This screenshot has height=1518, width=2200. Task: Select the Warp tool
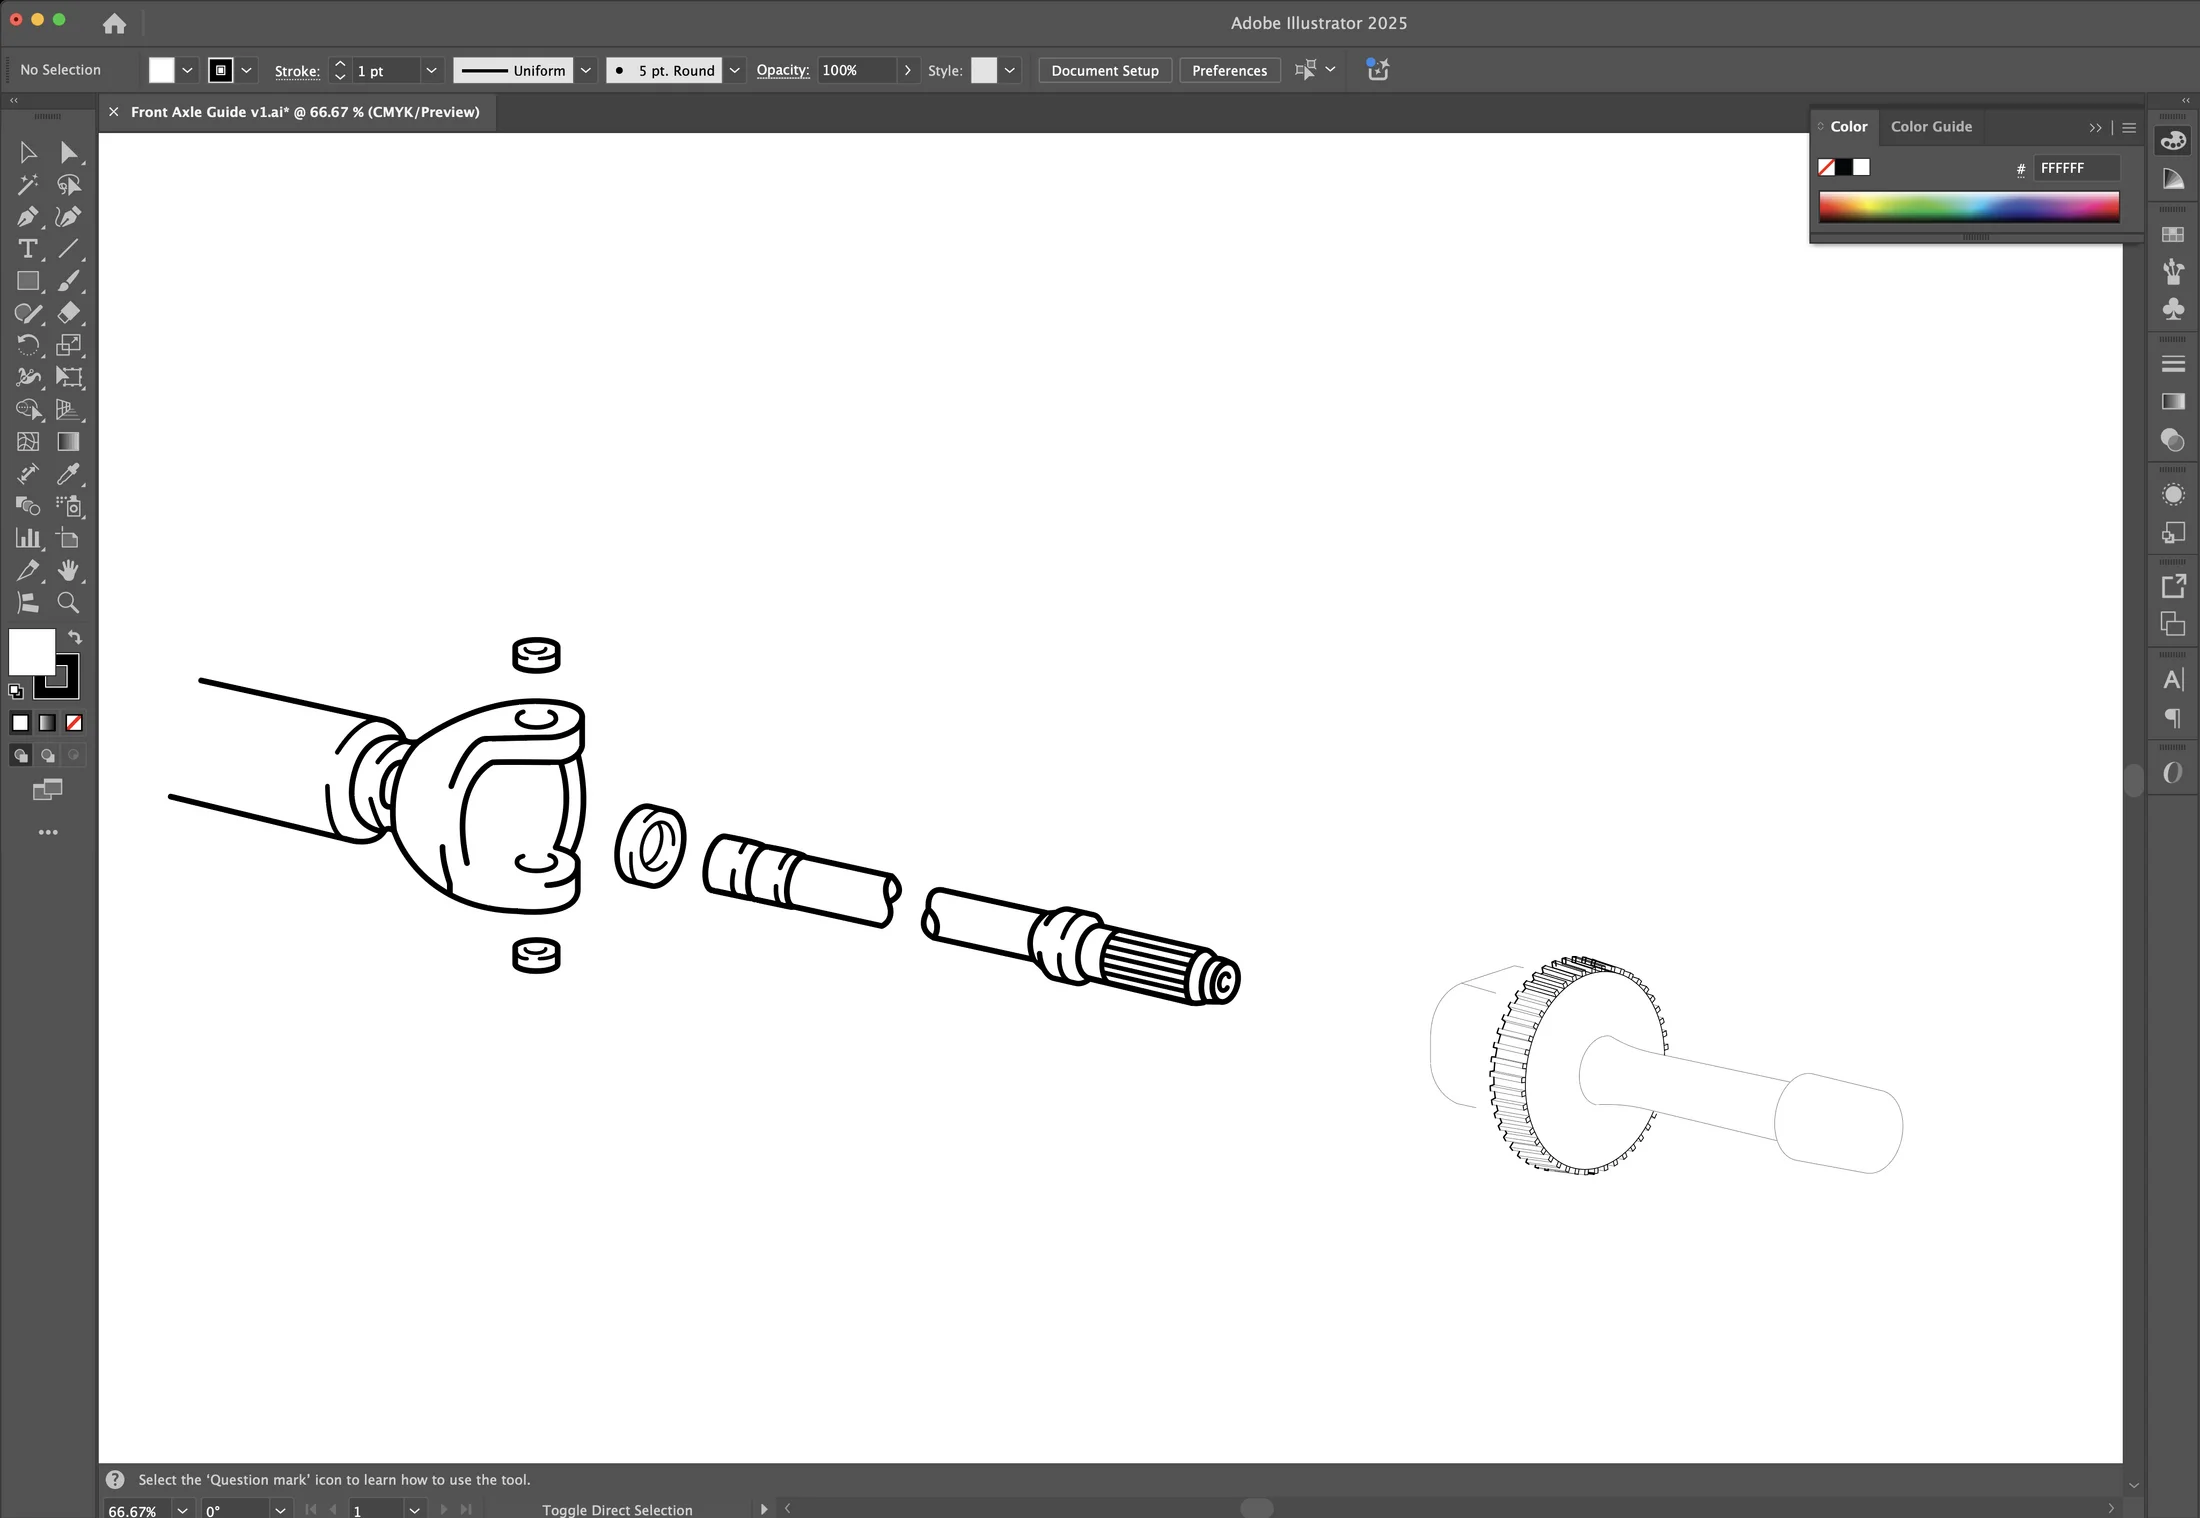(x=28, y=377)
